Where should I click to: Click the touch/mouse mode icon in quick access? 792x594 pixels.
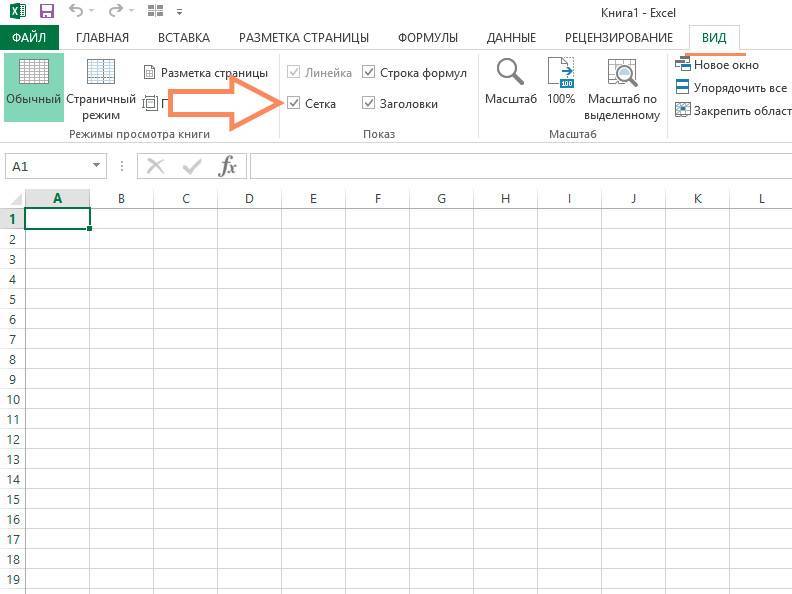point(155,11)
